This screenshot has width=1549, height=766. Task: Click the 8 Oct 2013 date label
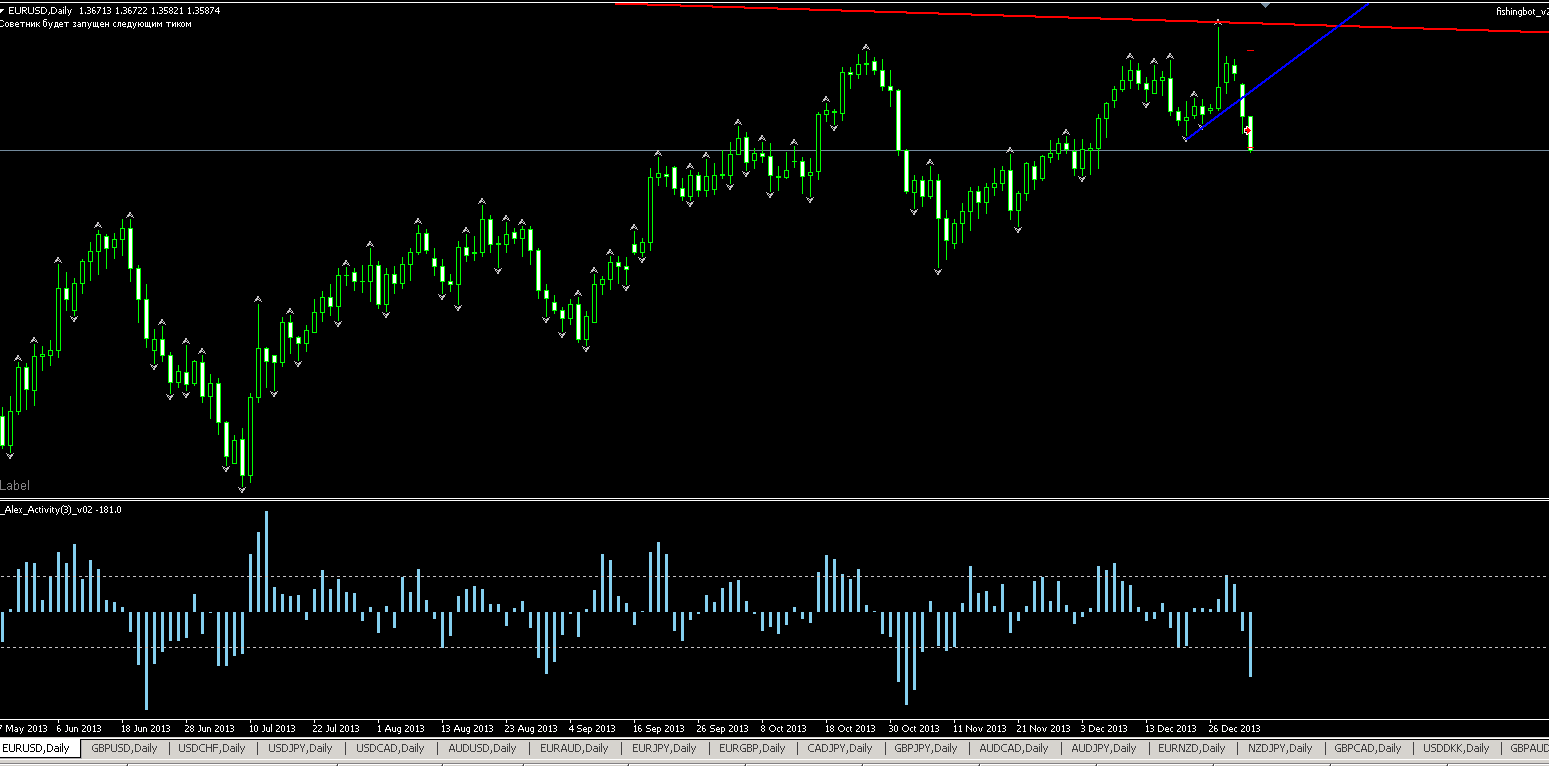(784, 728)
